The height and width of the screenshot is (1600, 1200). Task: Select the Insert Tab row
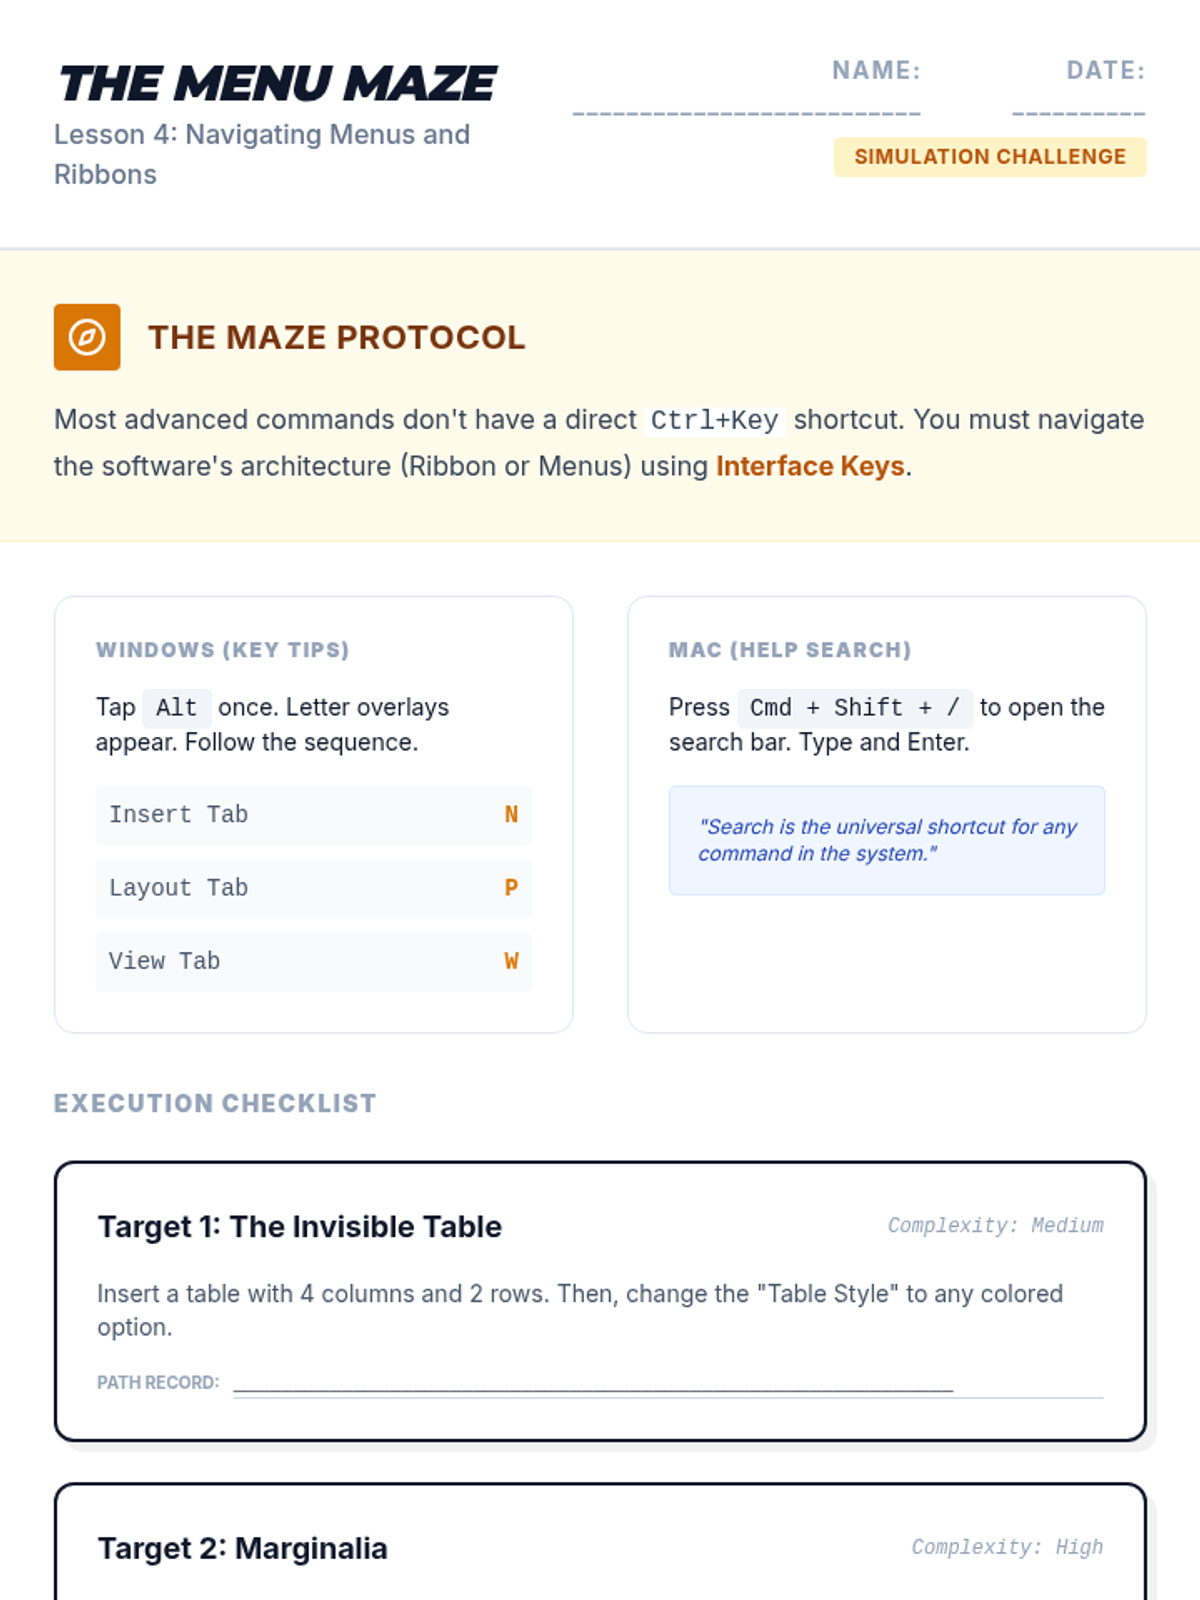[313, 815]
